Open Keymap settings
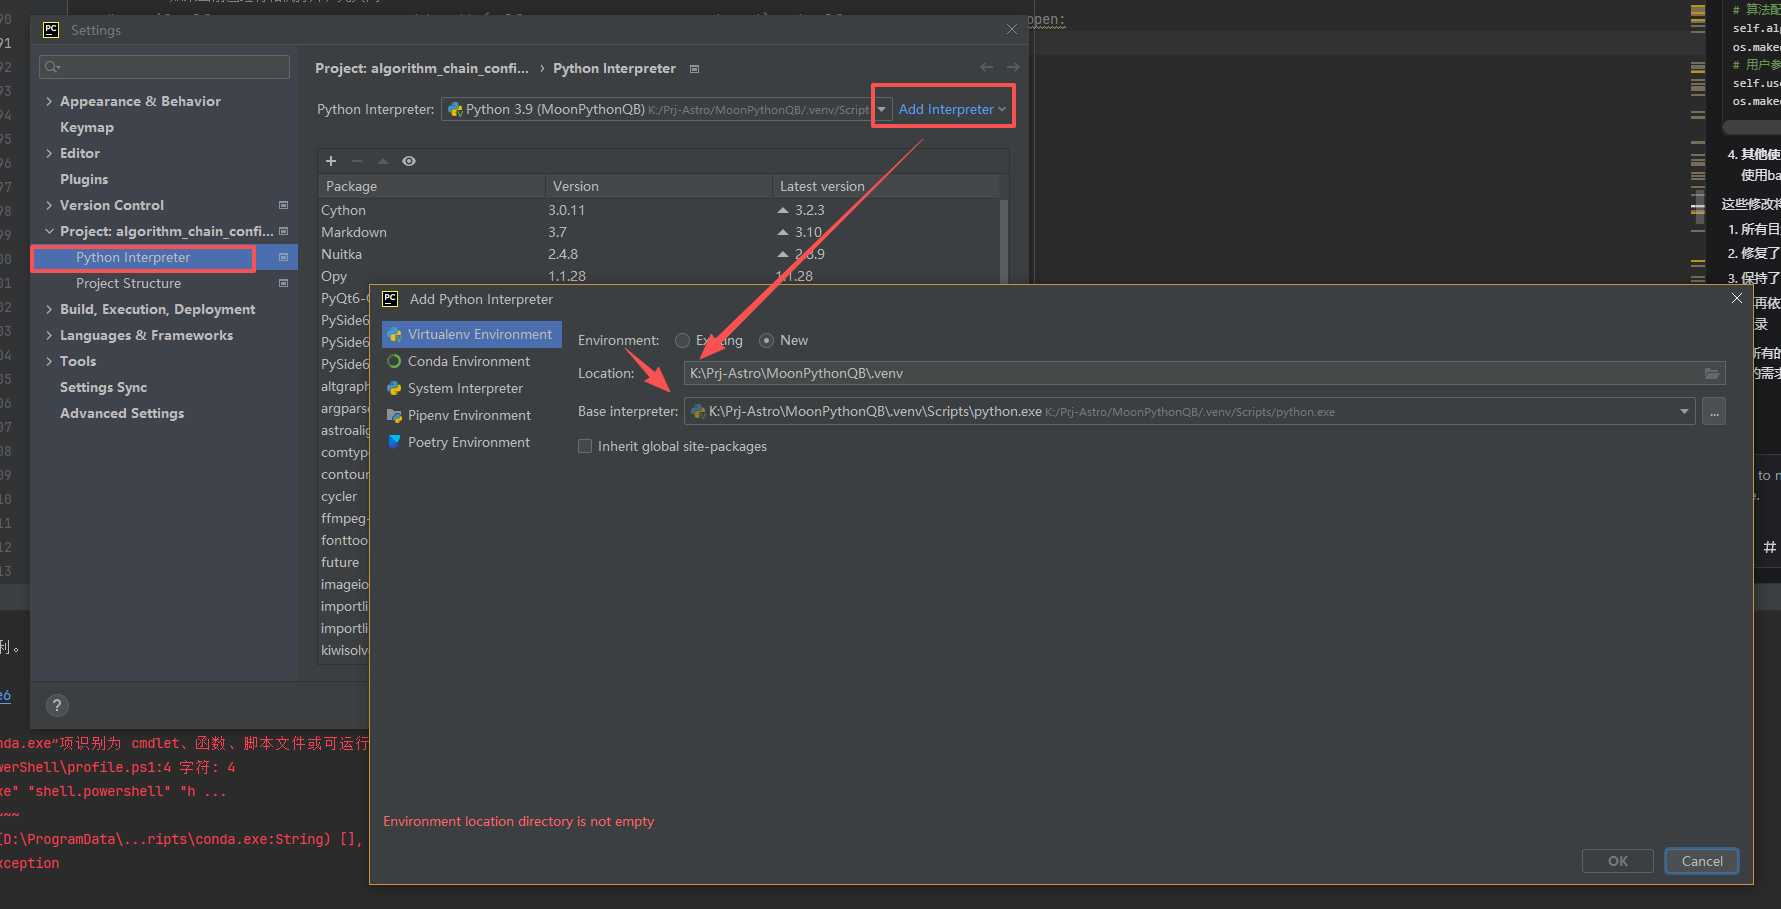The height and width of the screenshot is (909, 1781). tap(87, 127)
